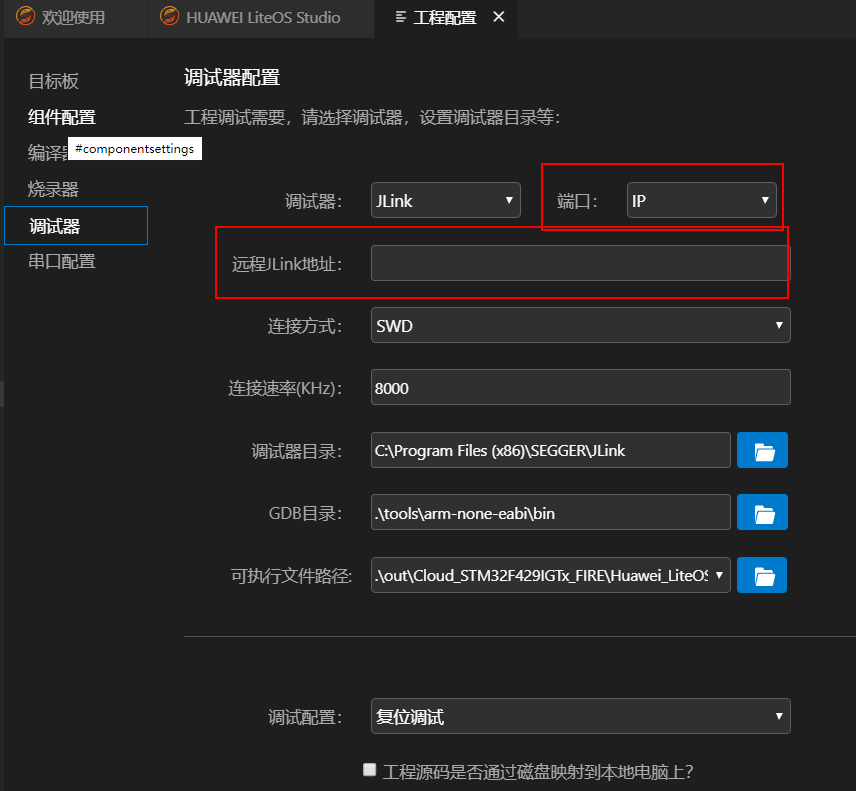Image resolution: width=856 pixels, height=791 pixels.
Task: Open 串口配置 settings section
Action: (62, 261)
